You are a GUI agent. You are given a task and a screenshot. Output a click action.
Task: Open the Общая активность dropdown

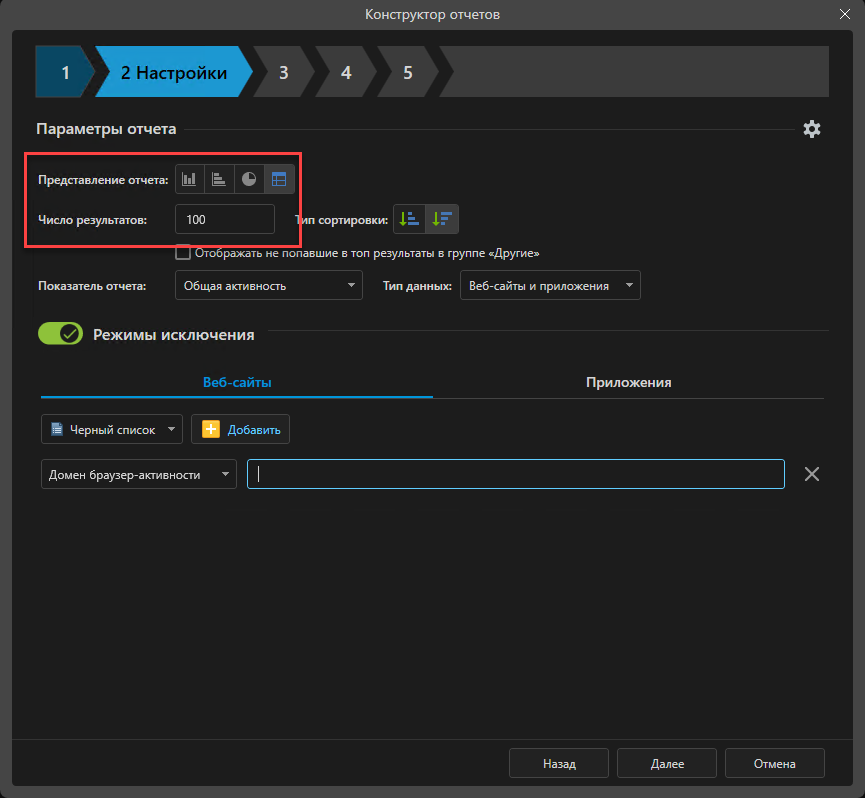tap(268, 286)
